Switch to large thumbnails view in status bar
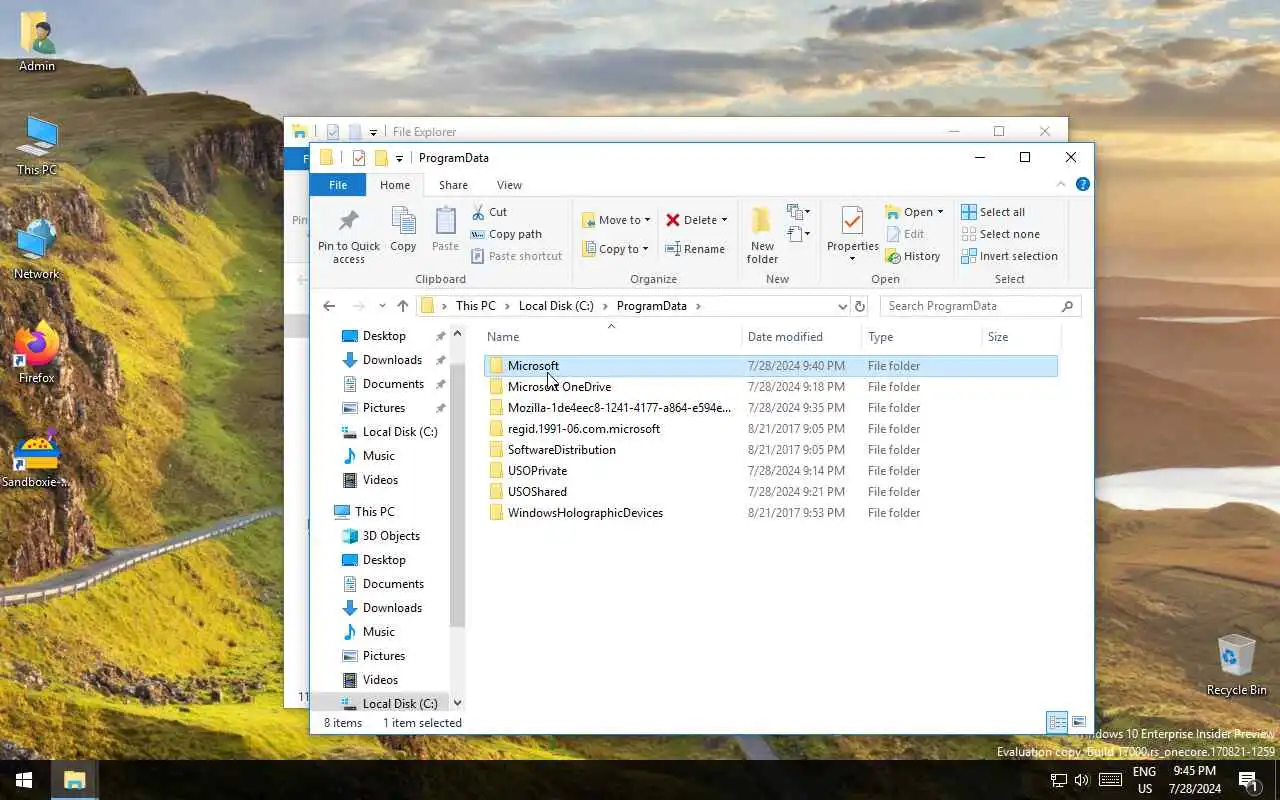The width and height of the screenshot is (1280, 800). 1079,722
